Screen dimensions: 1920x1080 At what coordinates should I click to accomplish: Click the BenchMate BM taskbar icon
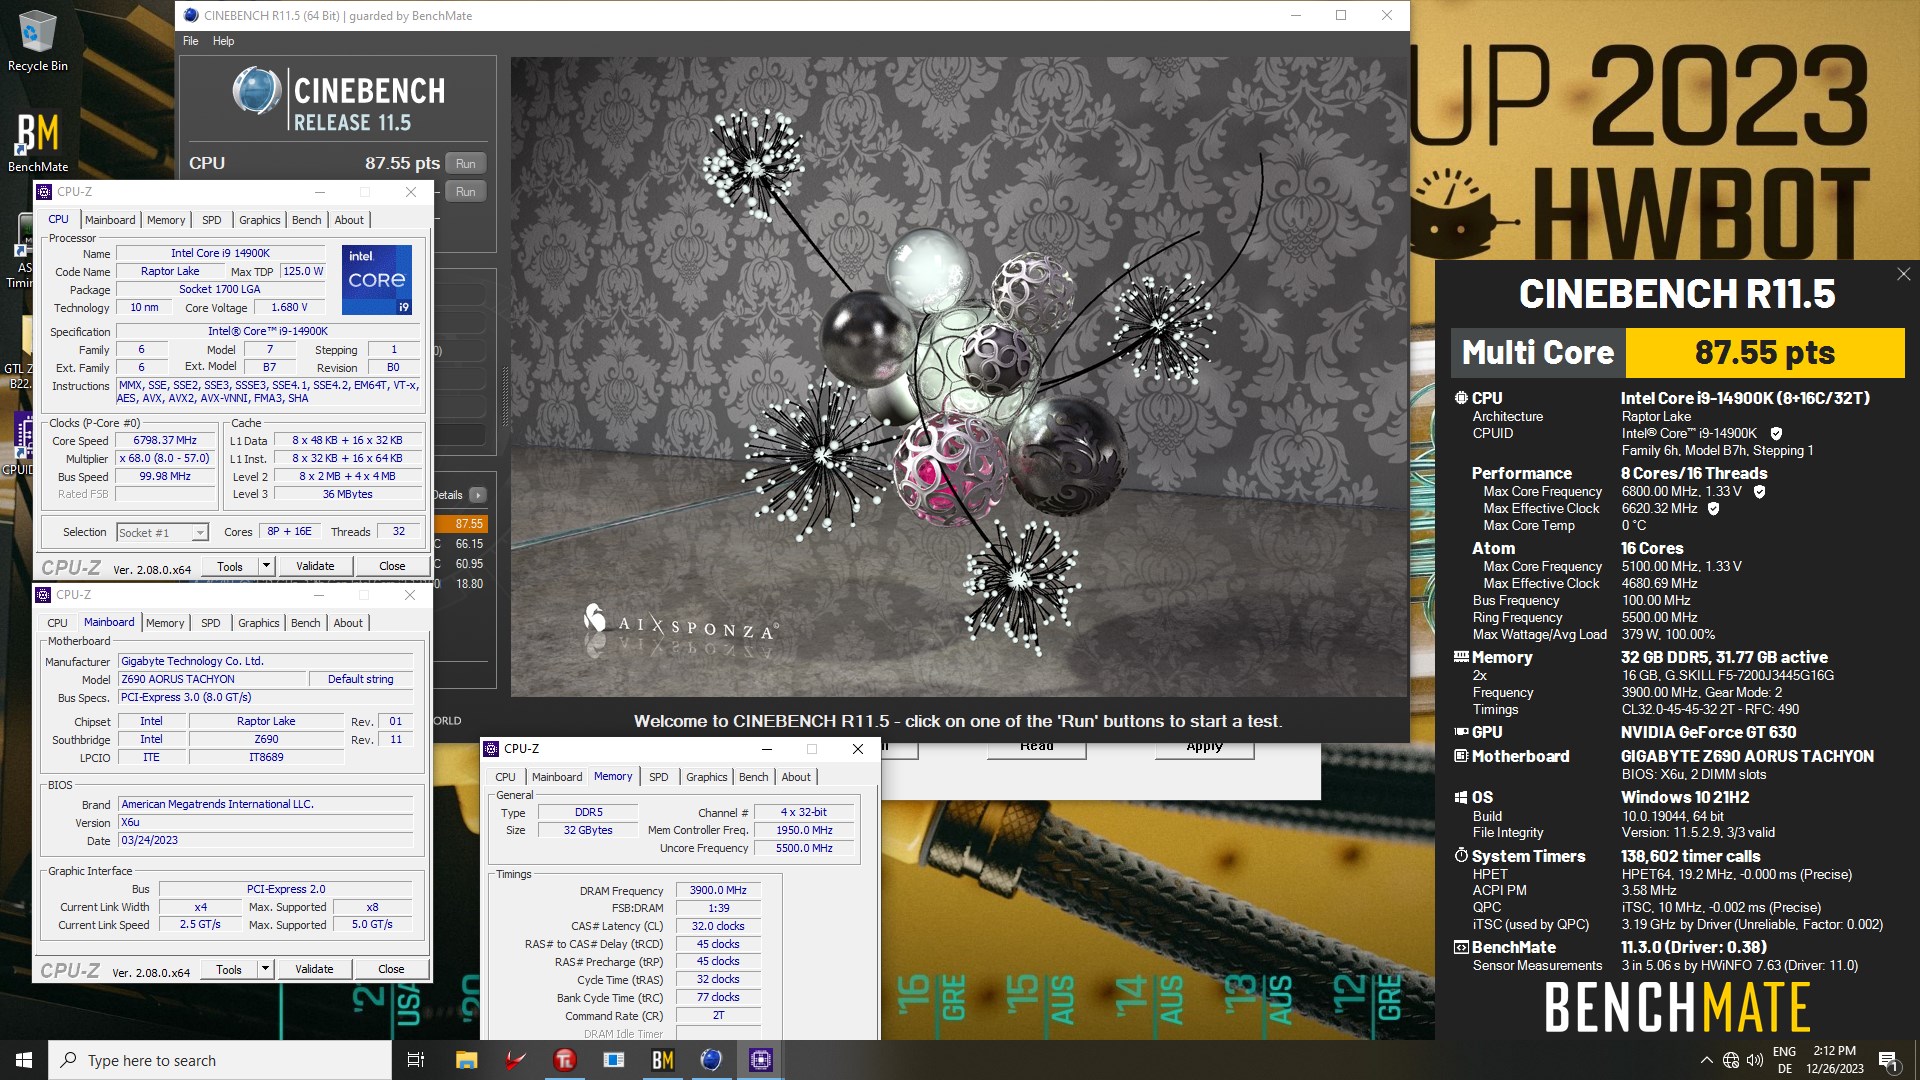click(x=662, y=1060)
